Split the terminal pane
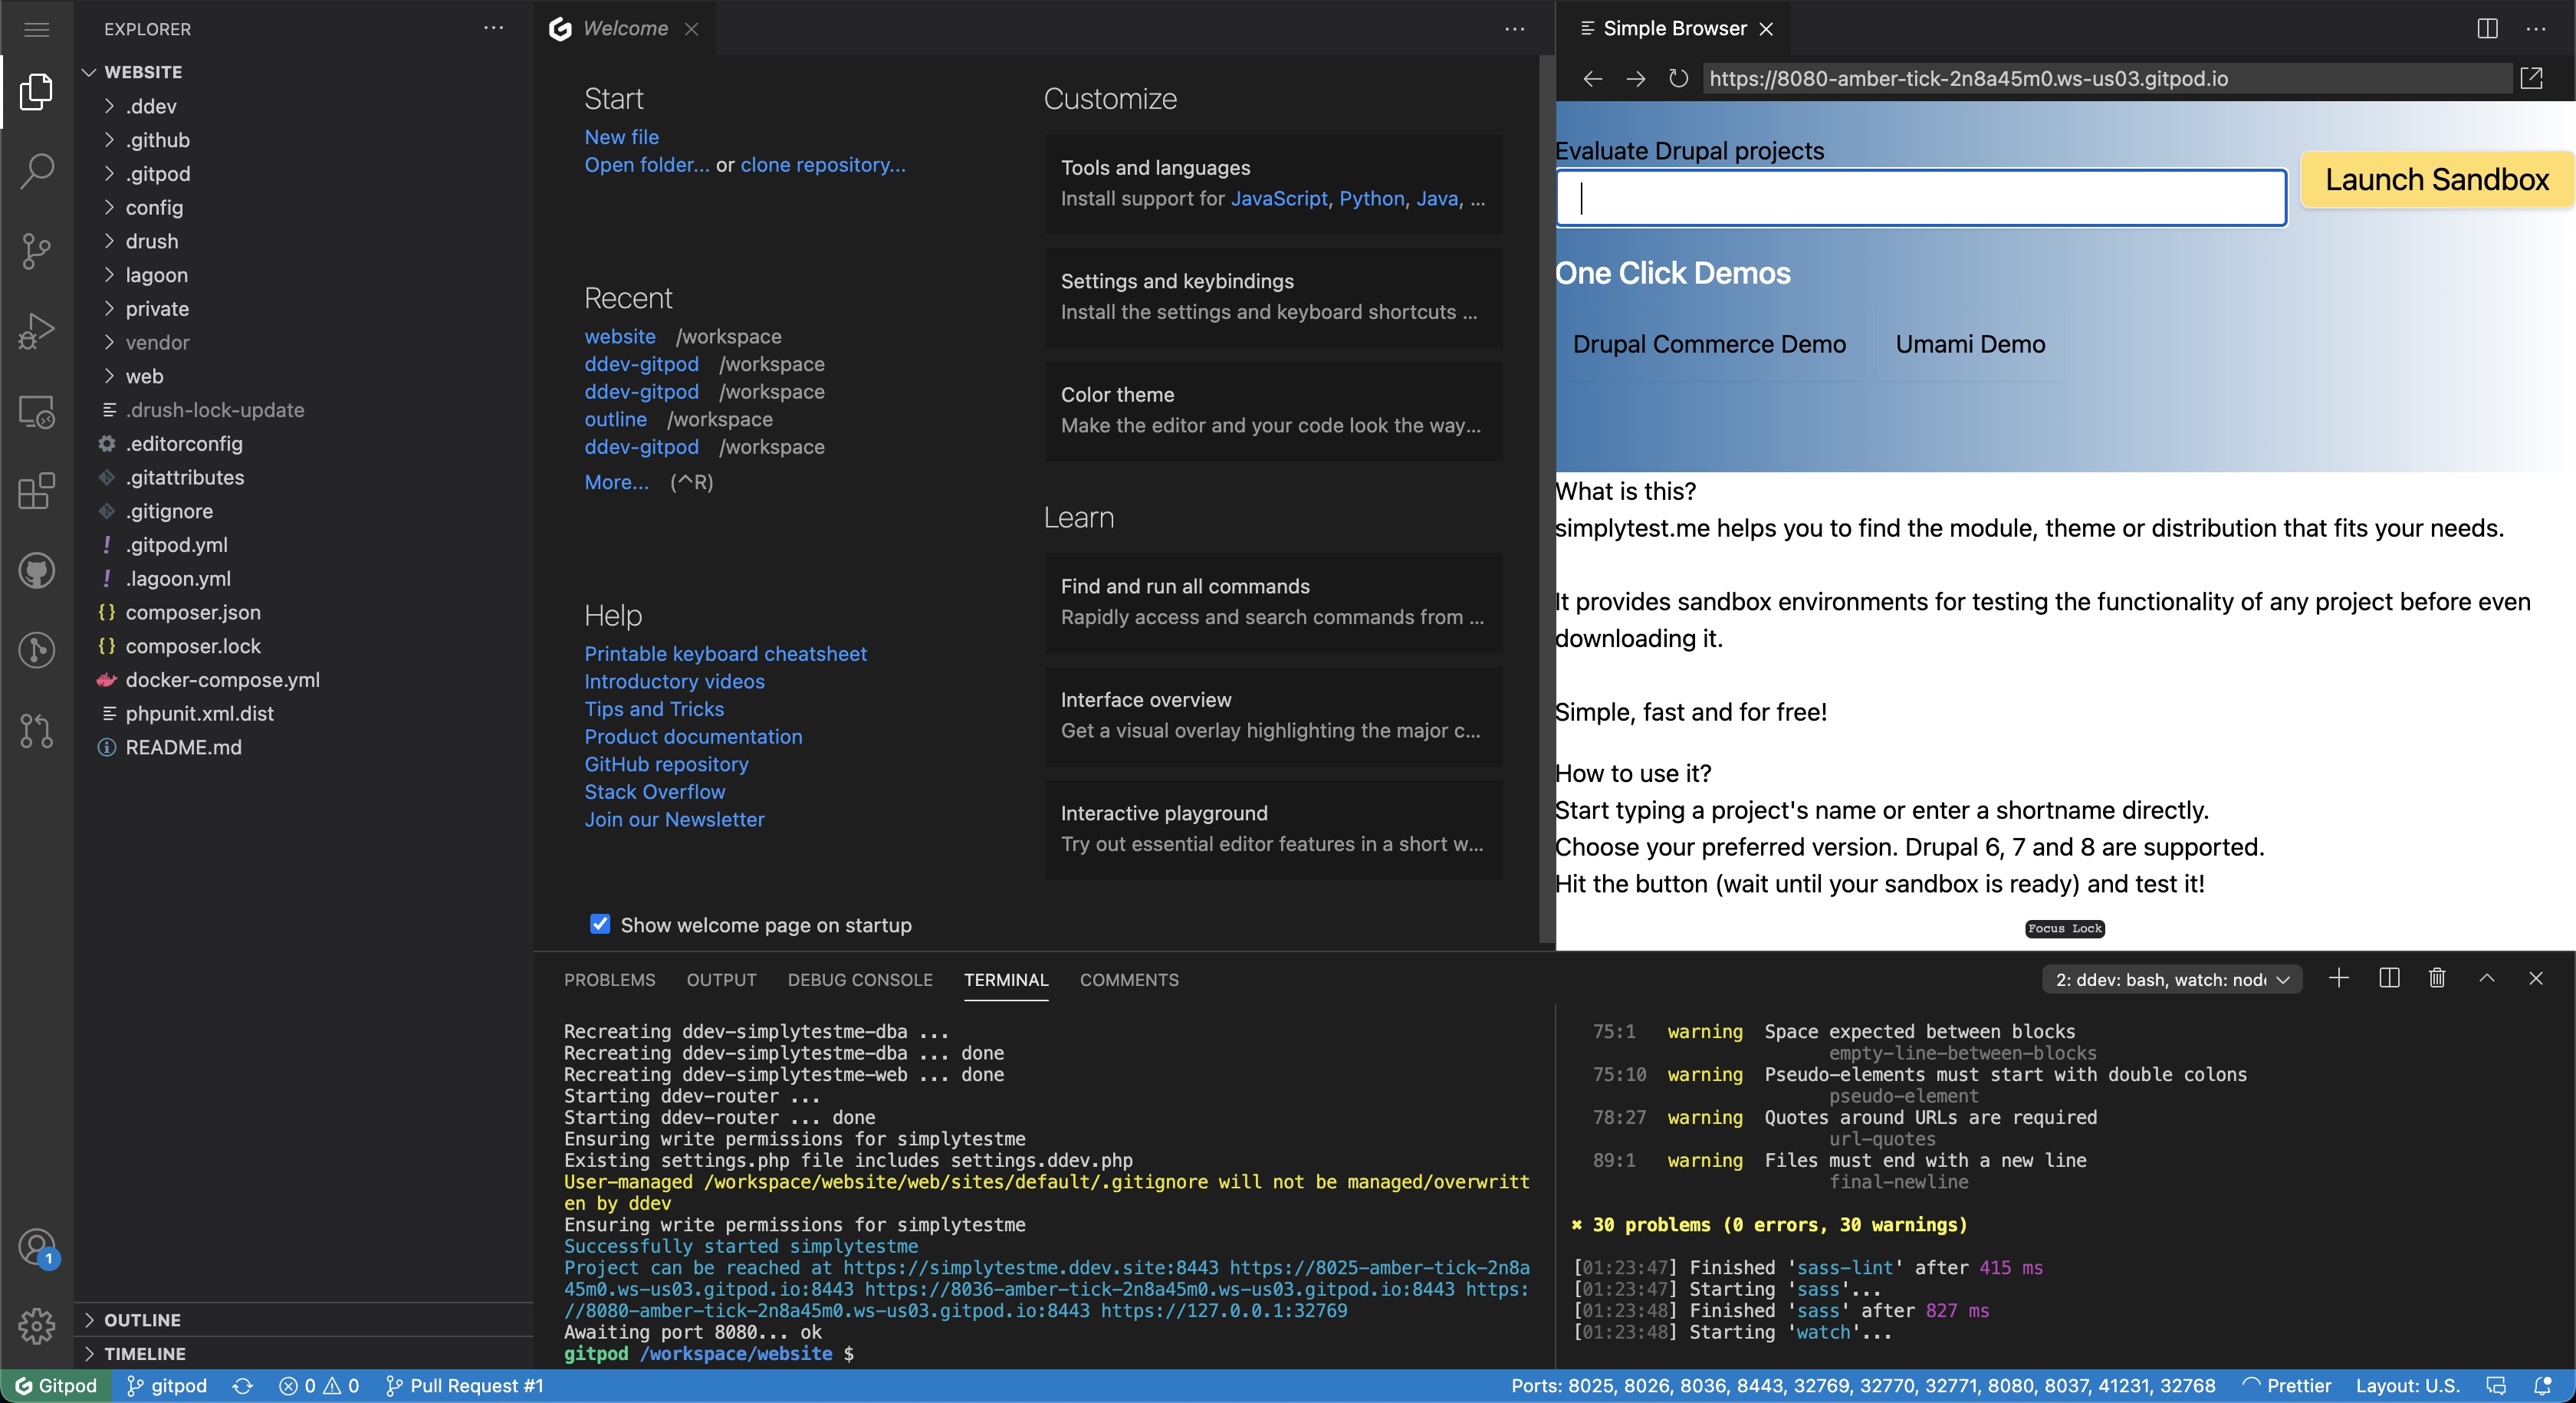Screen dimensions: 2576x1403 2389,978
